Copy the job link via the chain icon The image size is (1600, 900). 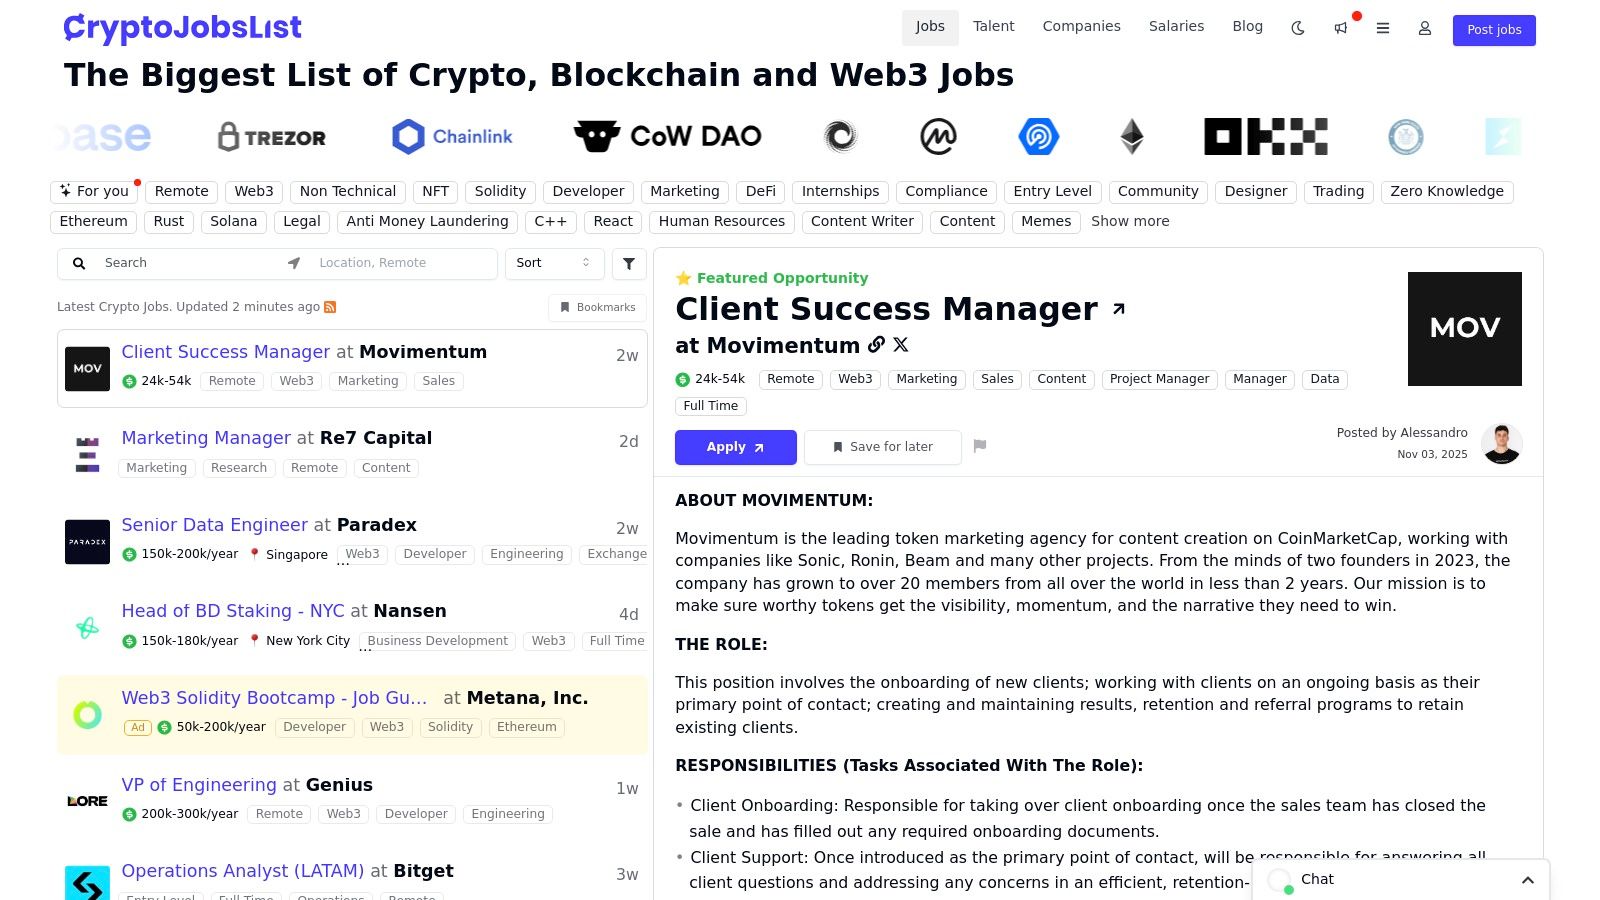point(877,344)
